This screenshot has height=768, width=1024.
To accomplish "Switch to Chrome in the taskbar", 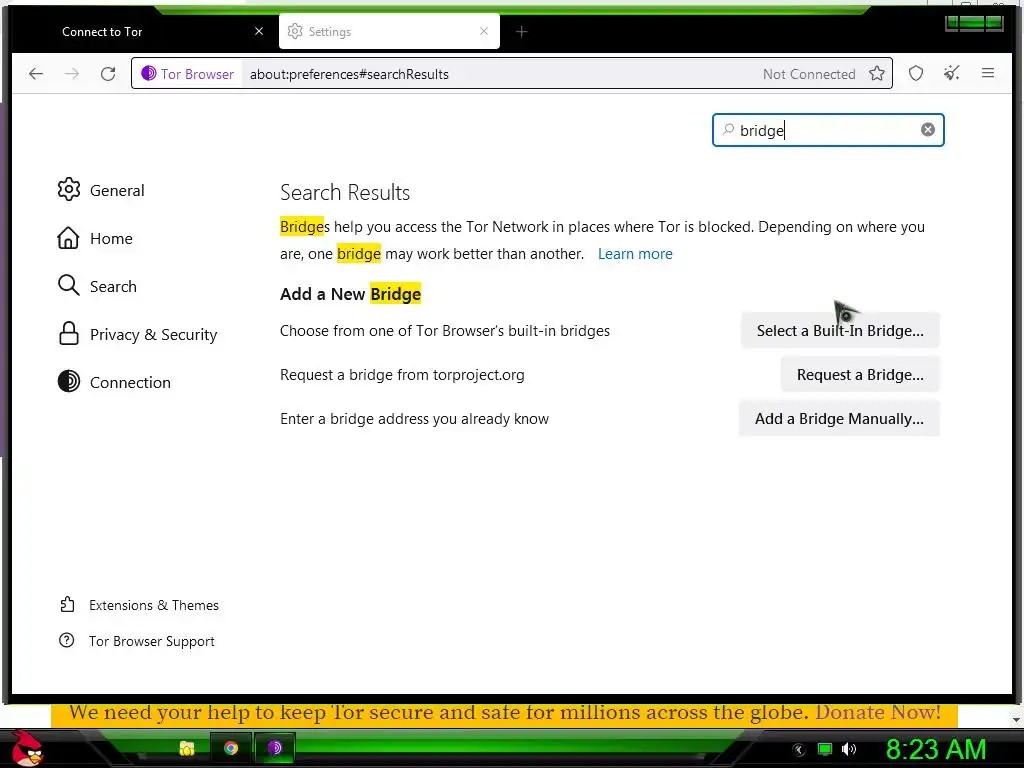I will pyautogui.click(x=231, y=748).
